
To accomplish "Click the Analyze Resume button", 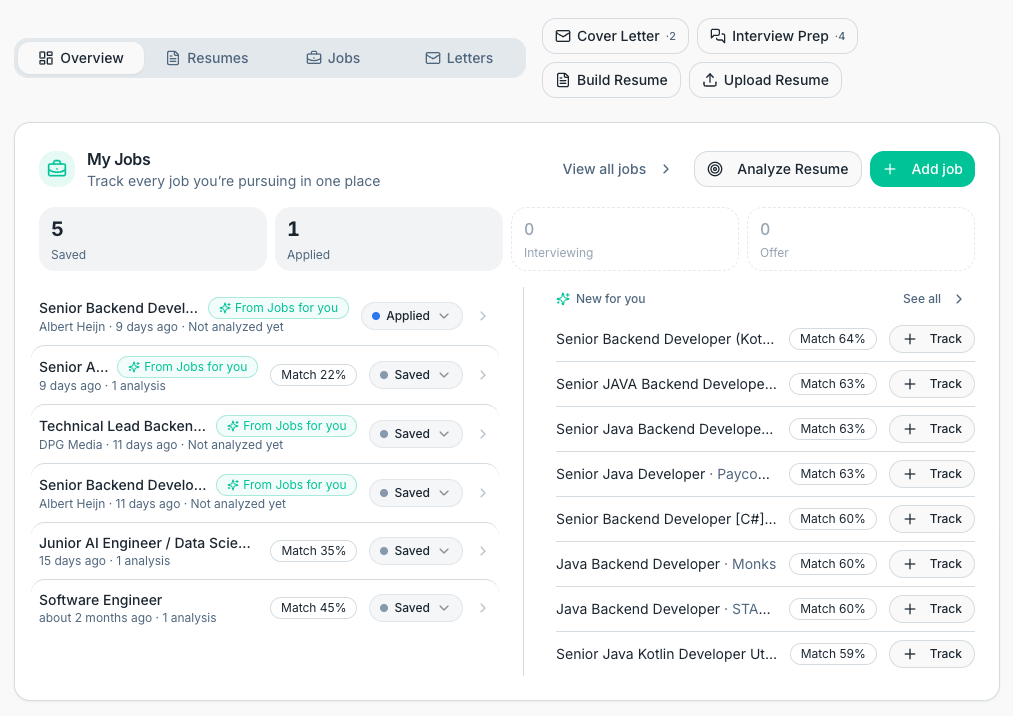I will (778, 169).
